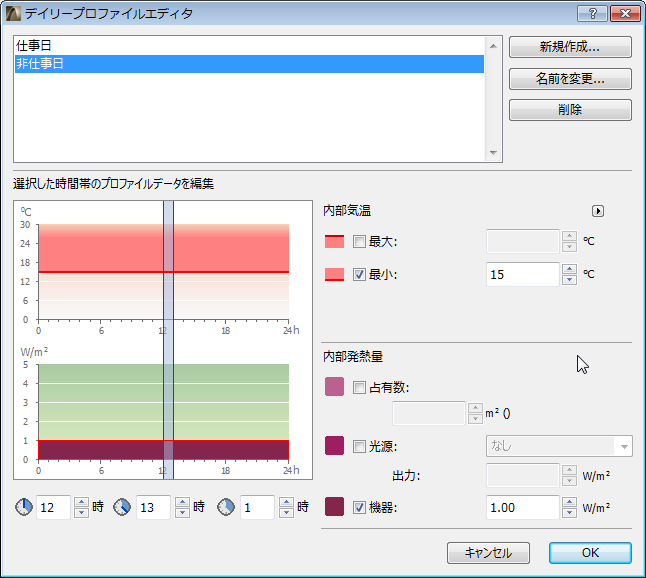Viewport: 646px width, 578px height.
Task: Click the 占有数 color swatch
Action: 334,386
